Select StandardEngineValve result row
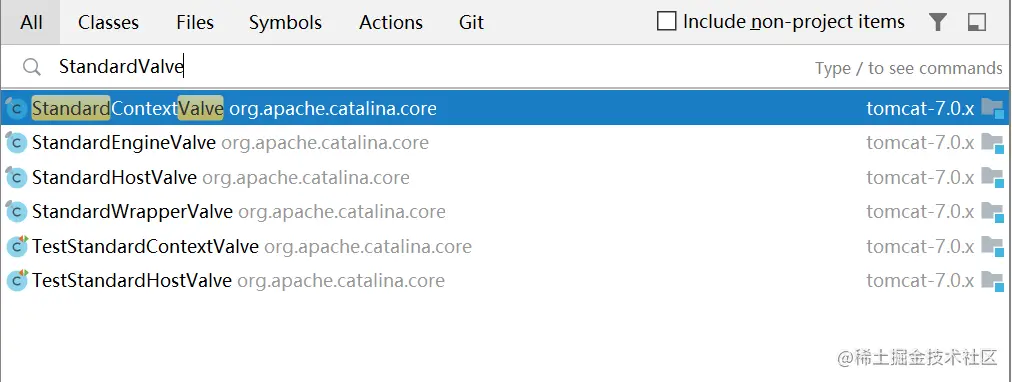The height and width of the screenshot is (382, 1012). (x=505, y=143)
